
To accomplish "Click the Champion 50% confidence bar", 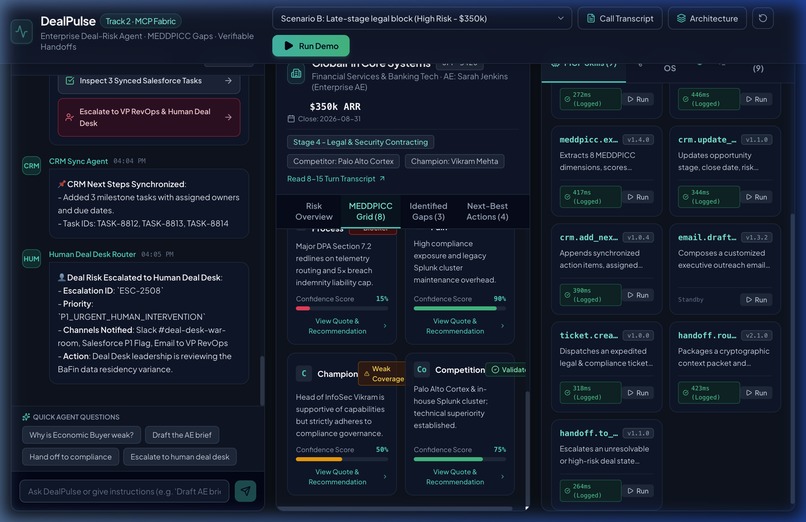I will pos(342,459).
